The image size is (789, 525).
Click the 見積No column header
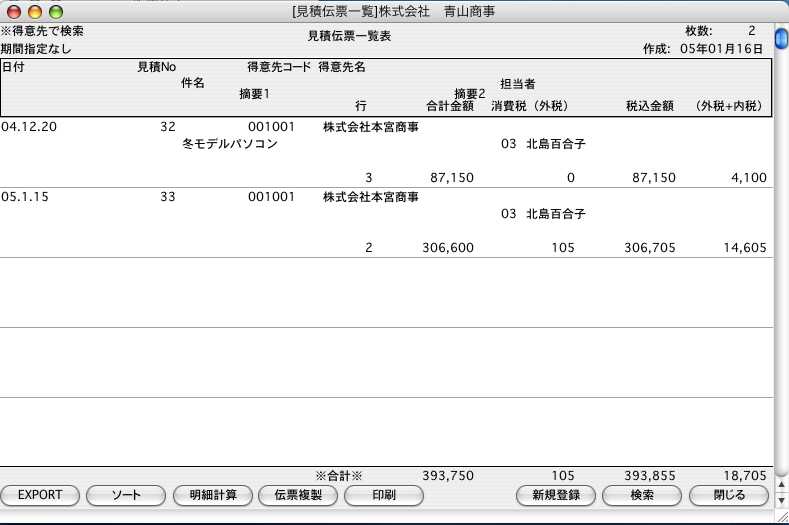coord(157,67)
